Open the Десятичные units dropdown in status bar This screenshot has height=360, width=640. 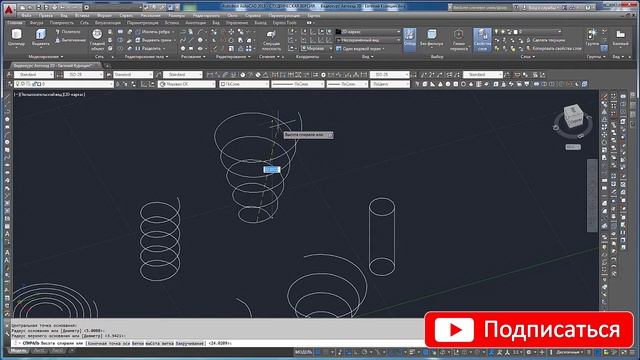569,352
